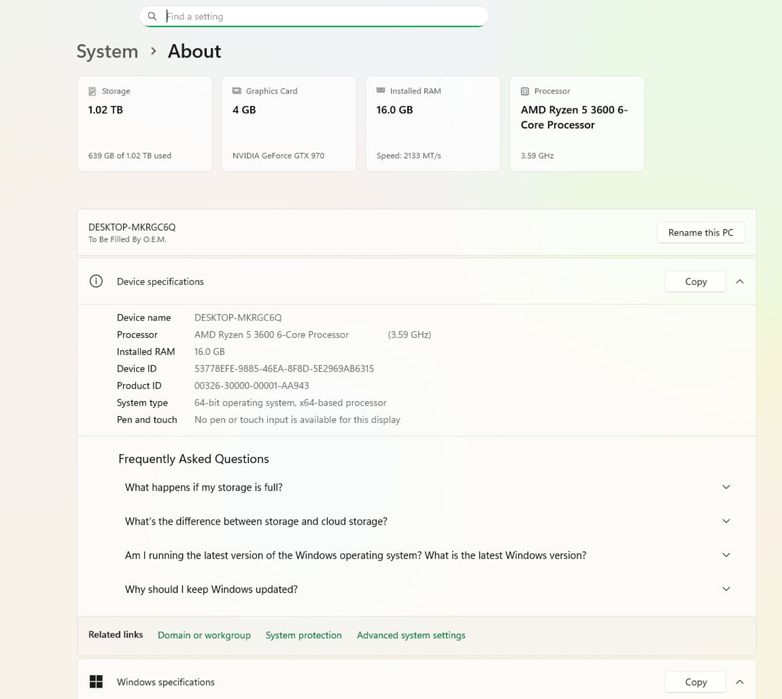Viewport: 782px width, 699px height.
Task: Open the Graphics Card 4 GB card
Action: click(289, 124)
